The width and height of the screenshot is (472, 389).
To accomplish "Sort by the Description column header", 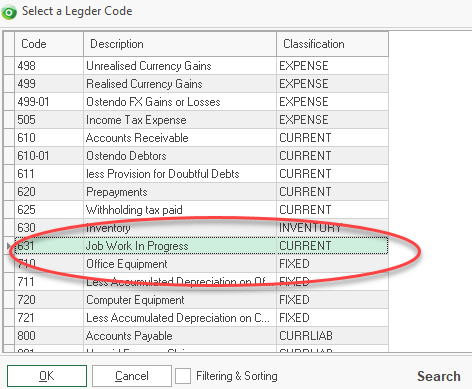I will pyautogui.click(x=180, y=44).
